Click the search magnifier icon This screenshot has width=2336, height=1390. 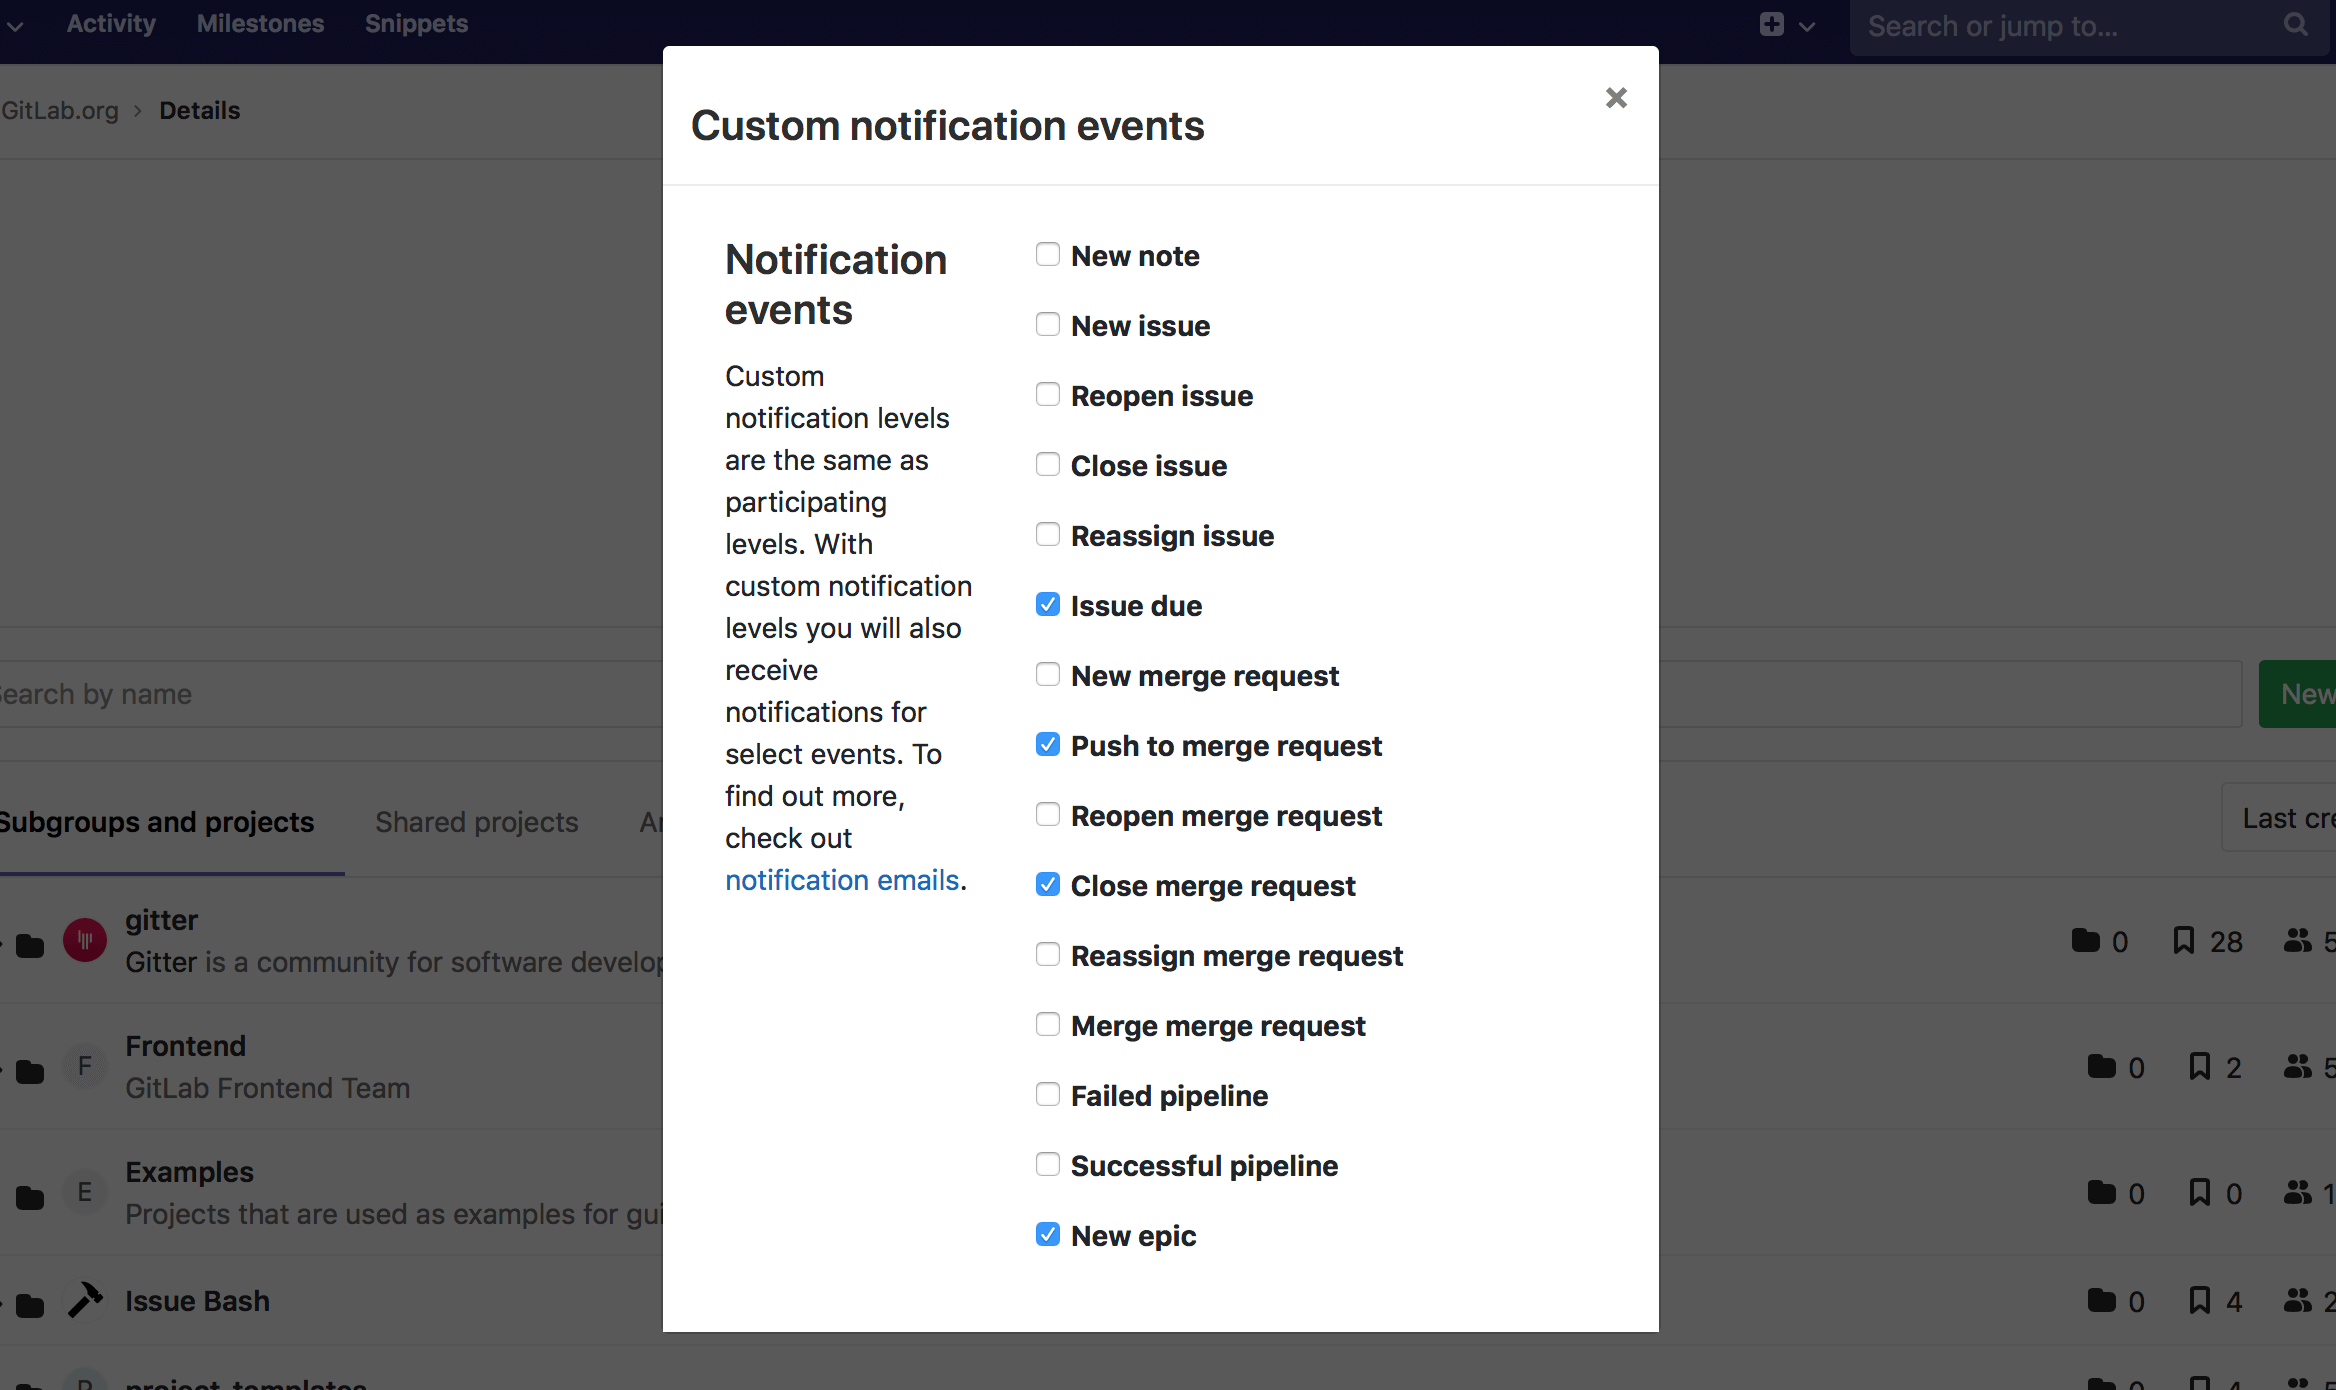[x=2295, y=25]
